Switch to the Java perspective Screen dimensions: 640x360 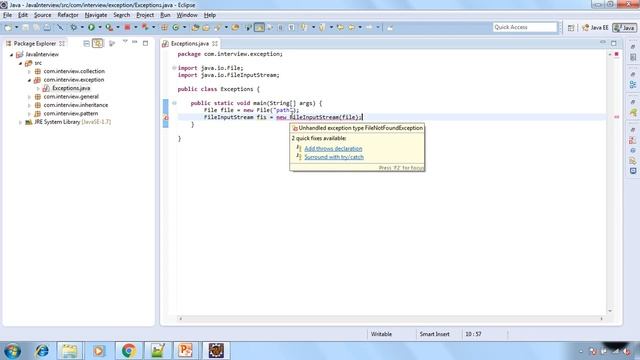click(625, 27)
